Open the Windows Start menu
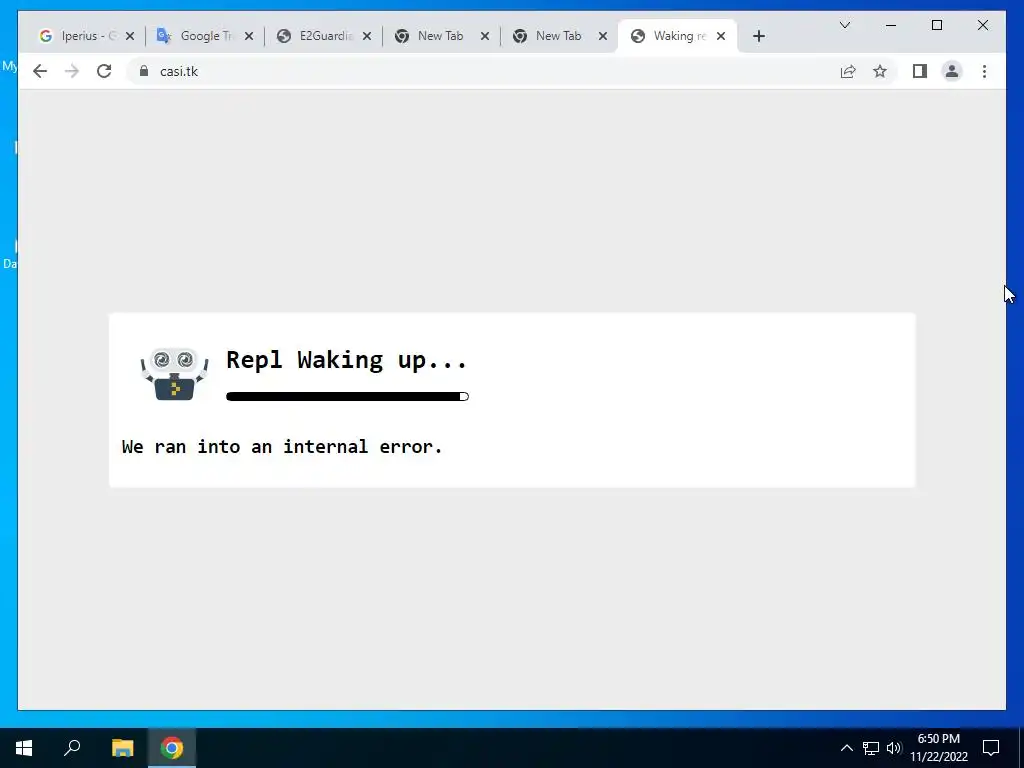 (x=24, y=748)
